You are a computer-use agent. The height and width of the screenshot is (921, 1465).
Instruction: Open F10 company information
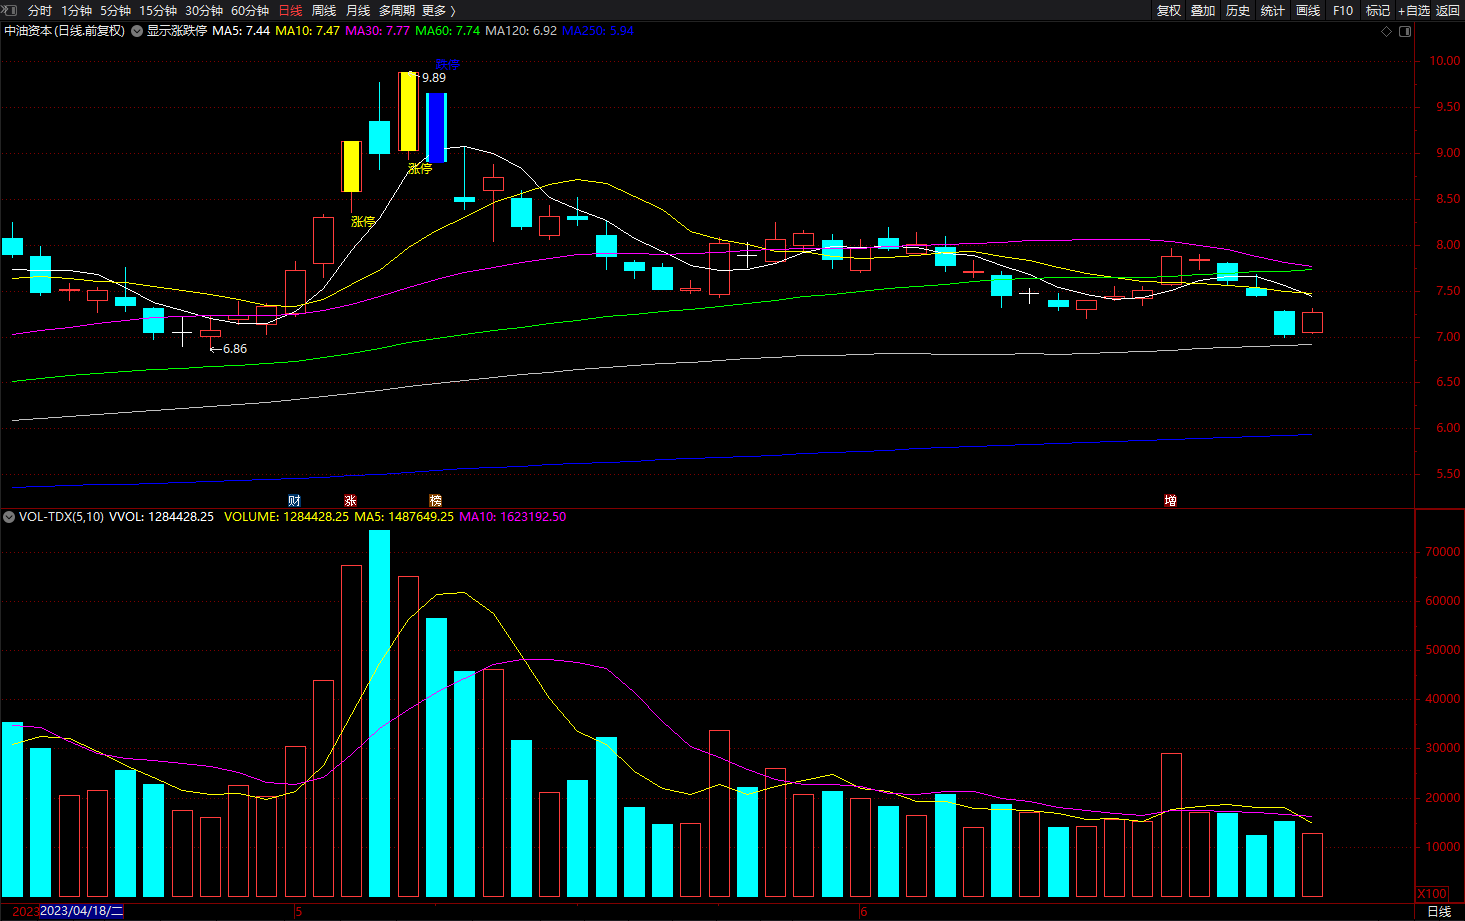pyautogui.click(x=1343, y=11)
